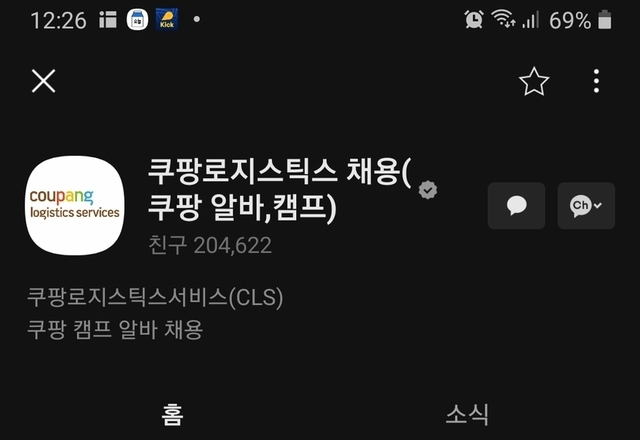This screenshot has width=640, height=440.
Task: Tap the battery status icon
Action: (x=604, y=19)
